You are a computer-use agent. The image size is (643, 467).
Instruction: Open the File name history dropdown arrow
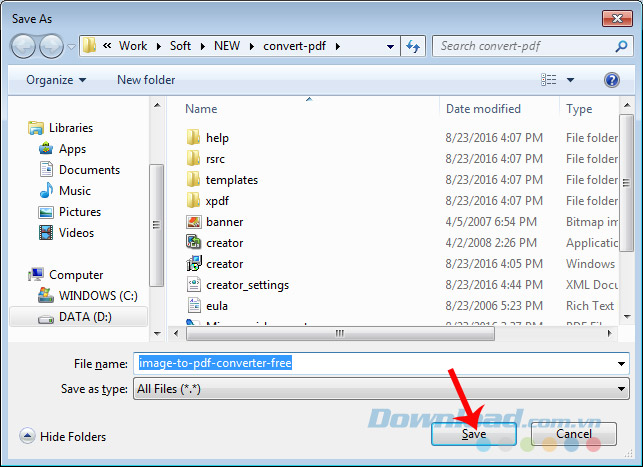(620, 364)
